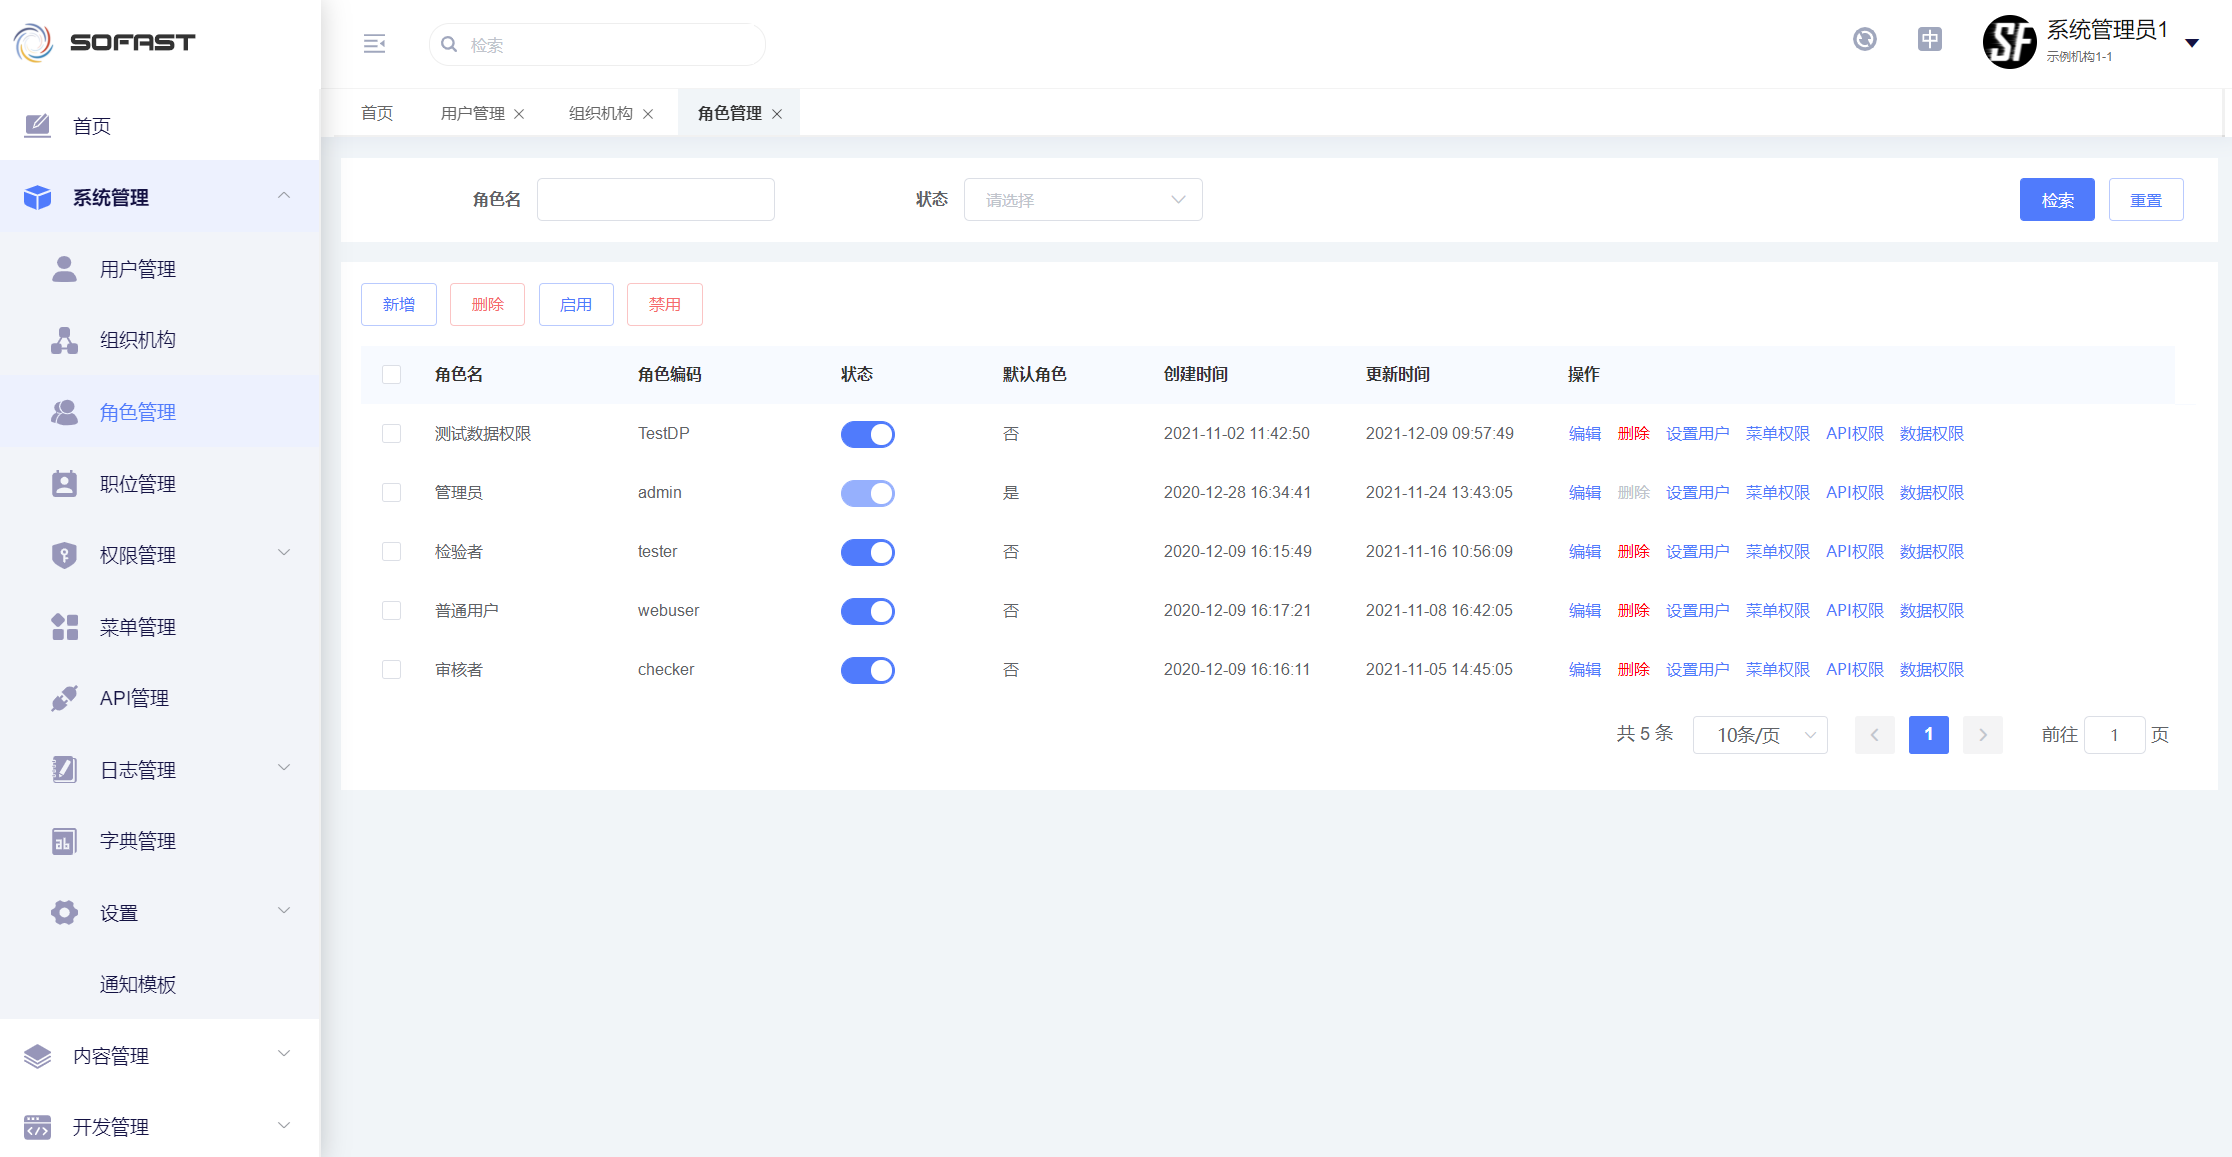Tick the select-all checkbox in table header
The image size is (2232, 1157).
(391, 374)
